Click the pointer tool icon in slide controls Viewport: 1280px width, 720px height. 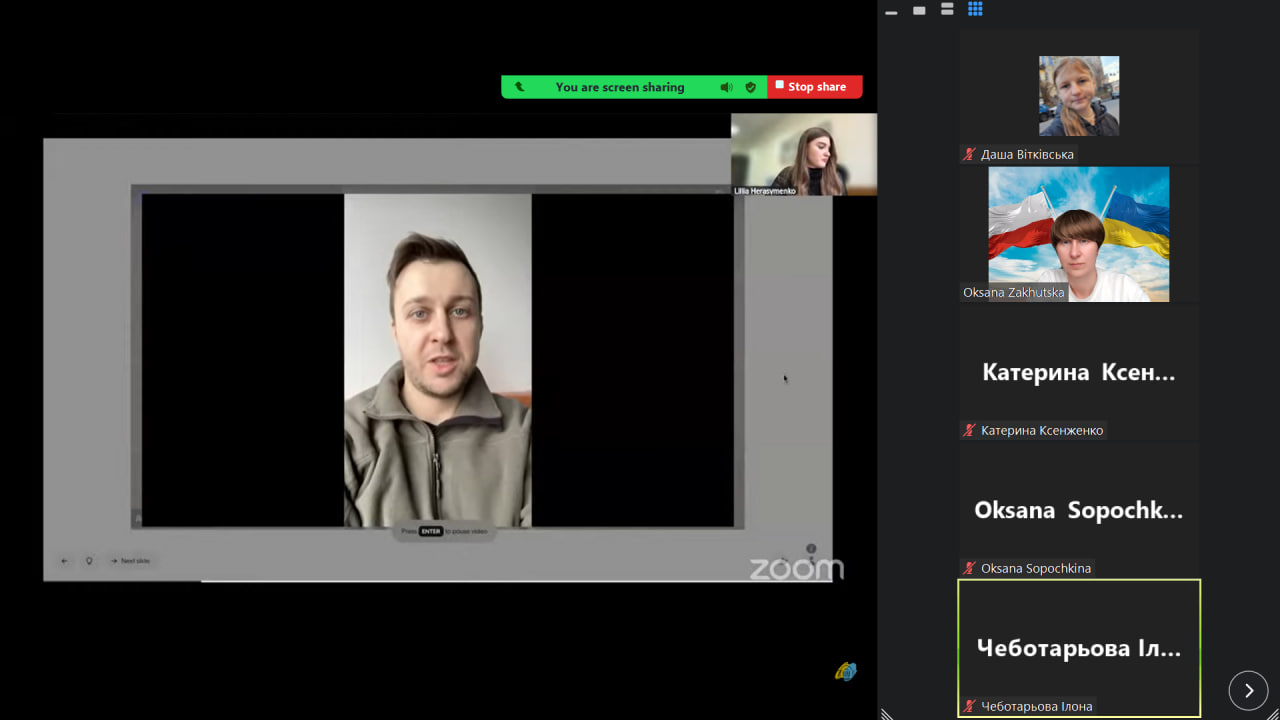89,561
